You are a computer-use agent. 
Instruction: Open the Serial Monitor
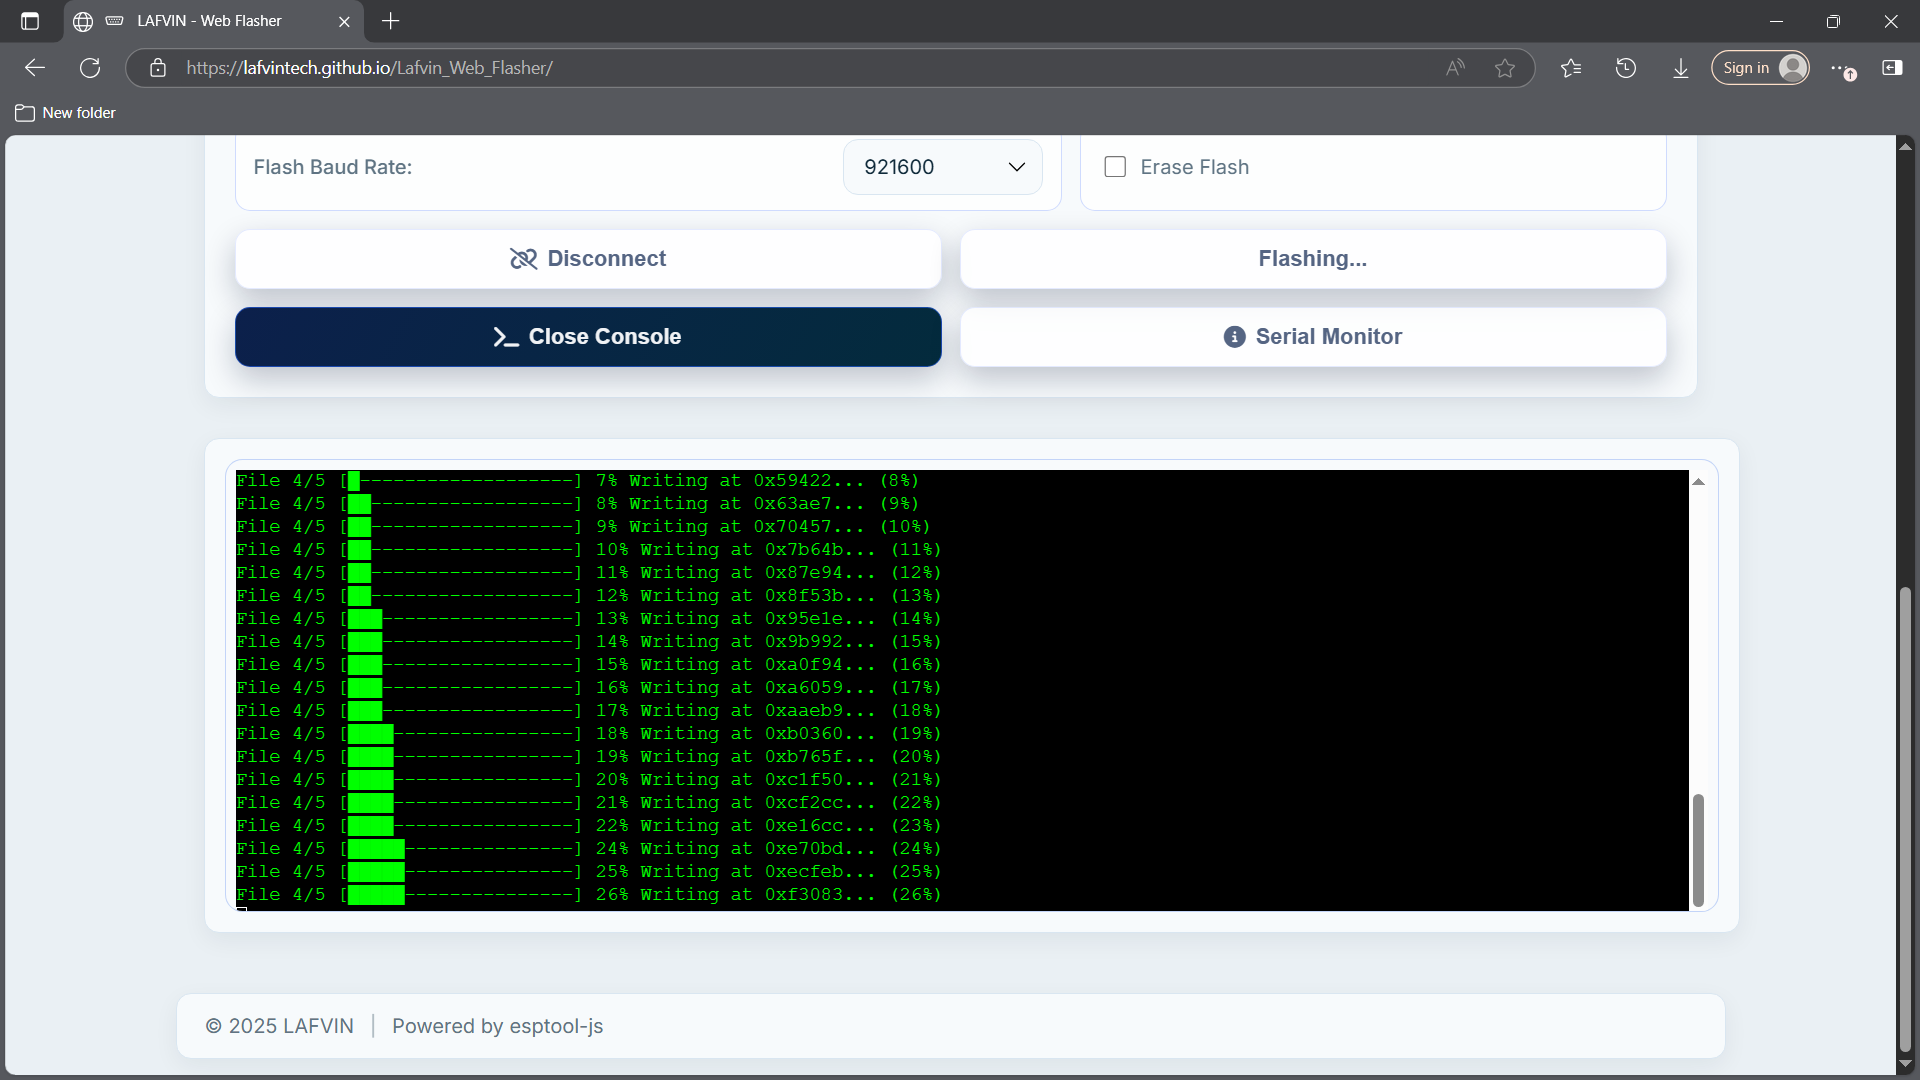1313,337
